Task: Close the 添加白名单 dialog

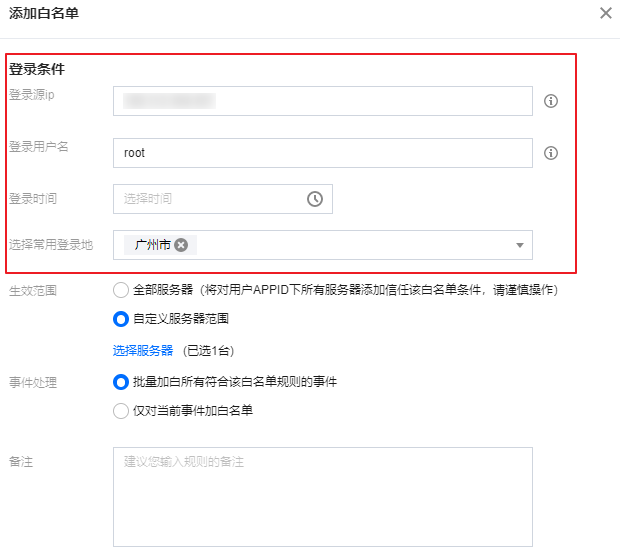Action: pyautogui.click(x=605, y=13)
